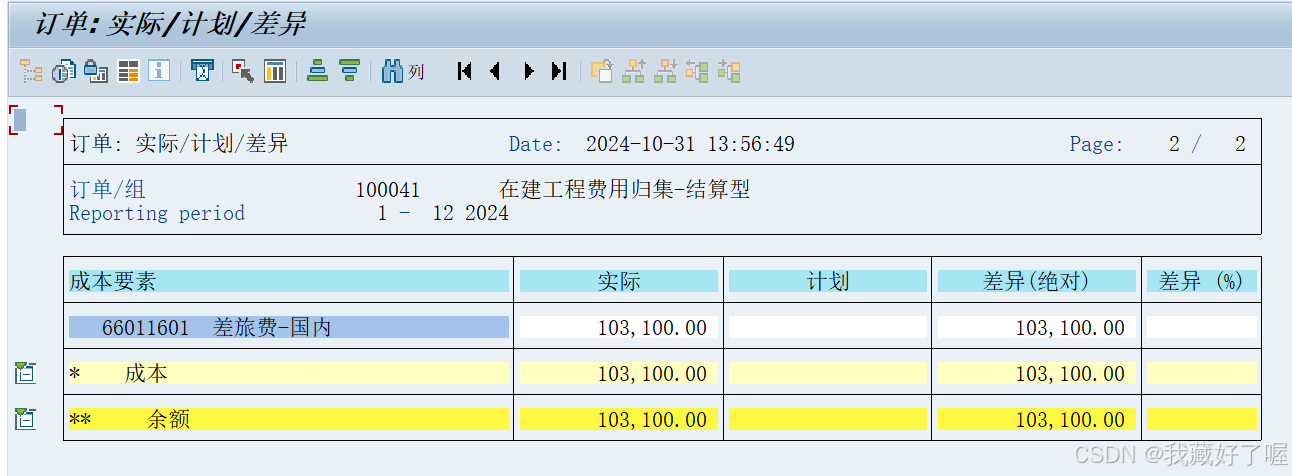Screen dimensions: 1292x476
Task: Click the greyed folder-with-document toolbar icon
Action: 601,71
